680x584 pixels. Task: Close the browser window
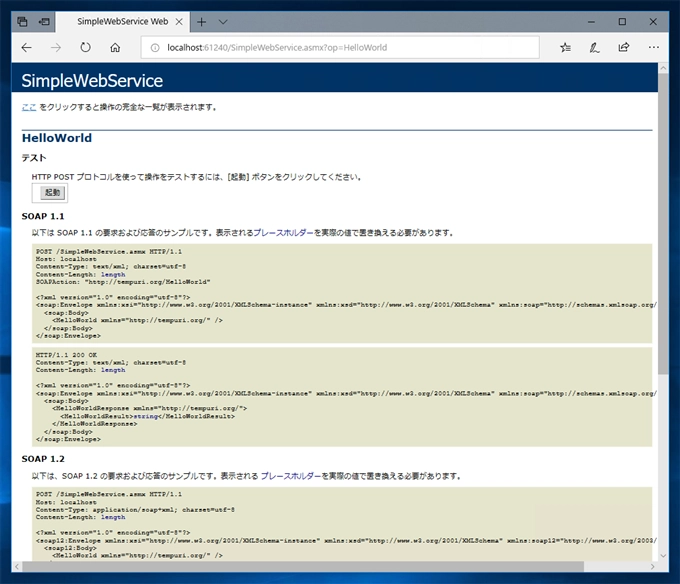pyautogui.click(x=653, y=22)
